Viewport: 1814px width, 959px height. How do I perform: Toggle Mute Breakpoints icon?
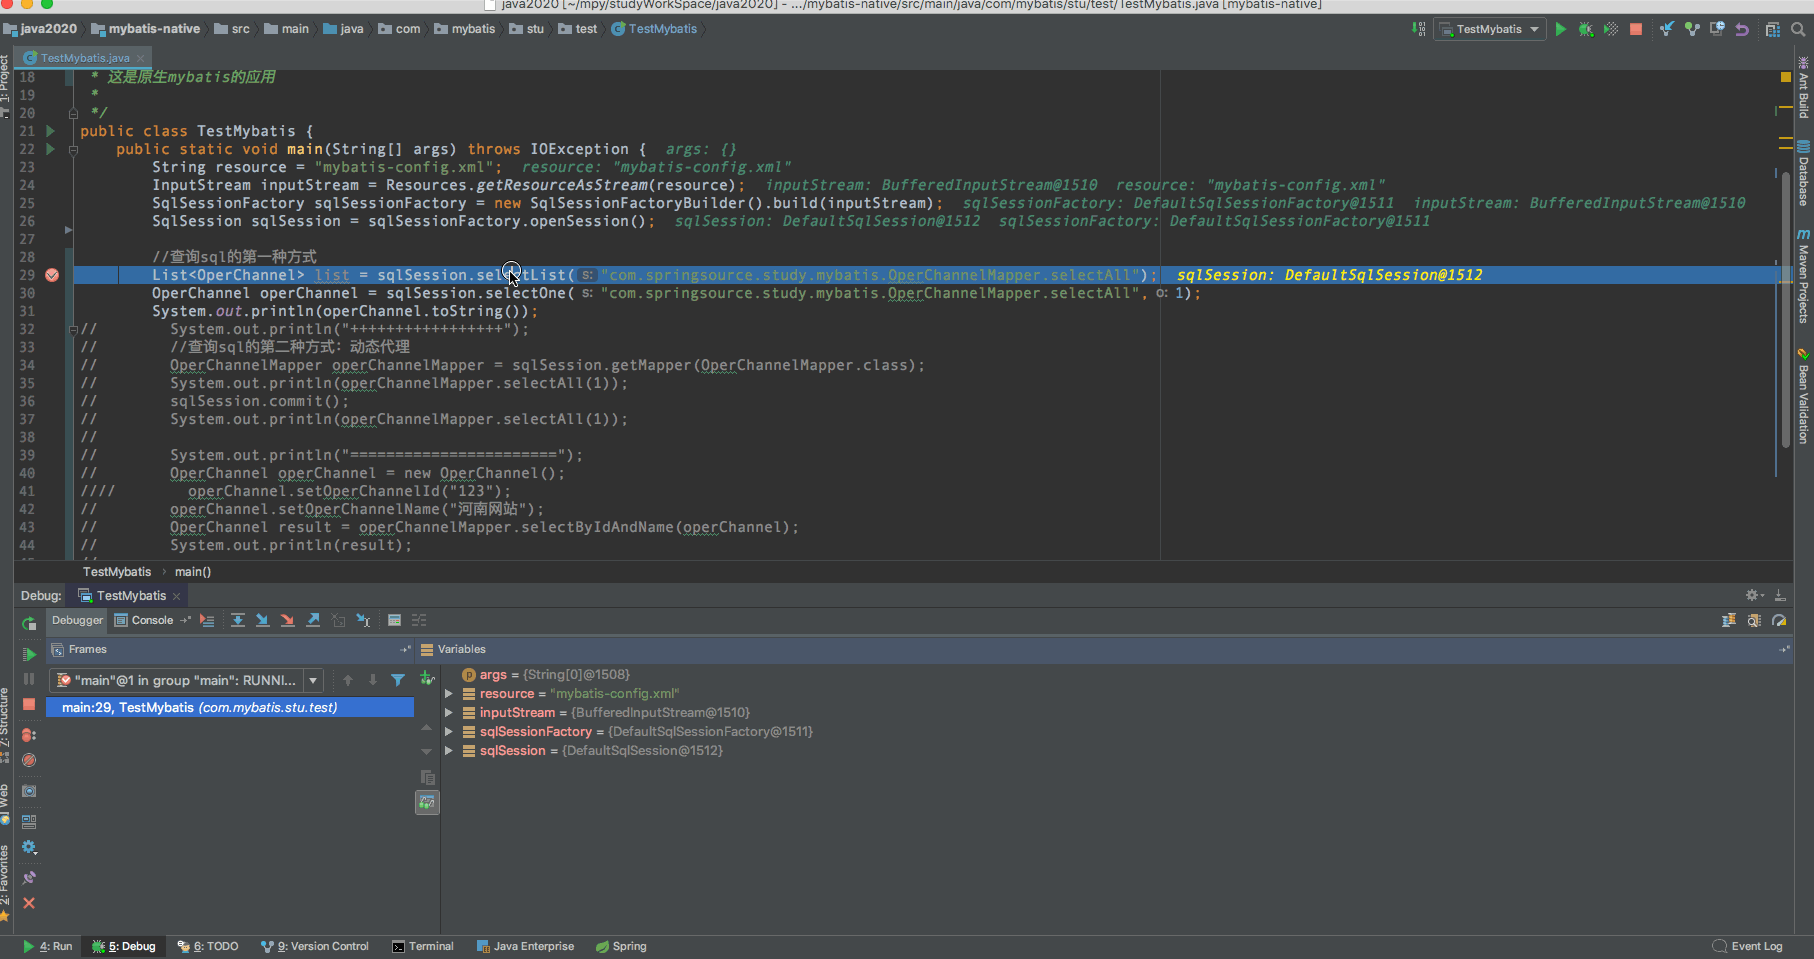29,760
